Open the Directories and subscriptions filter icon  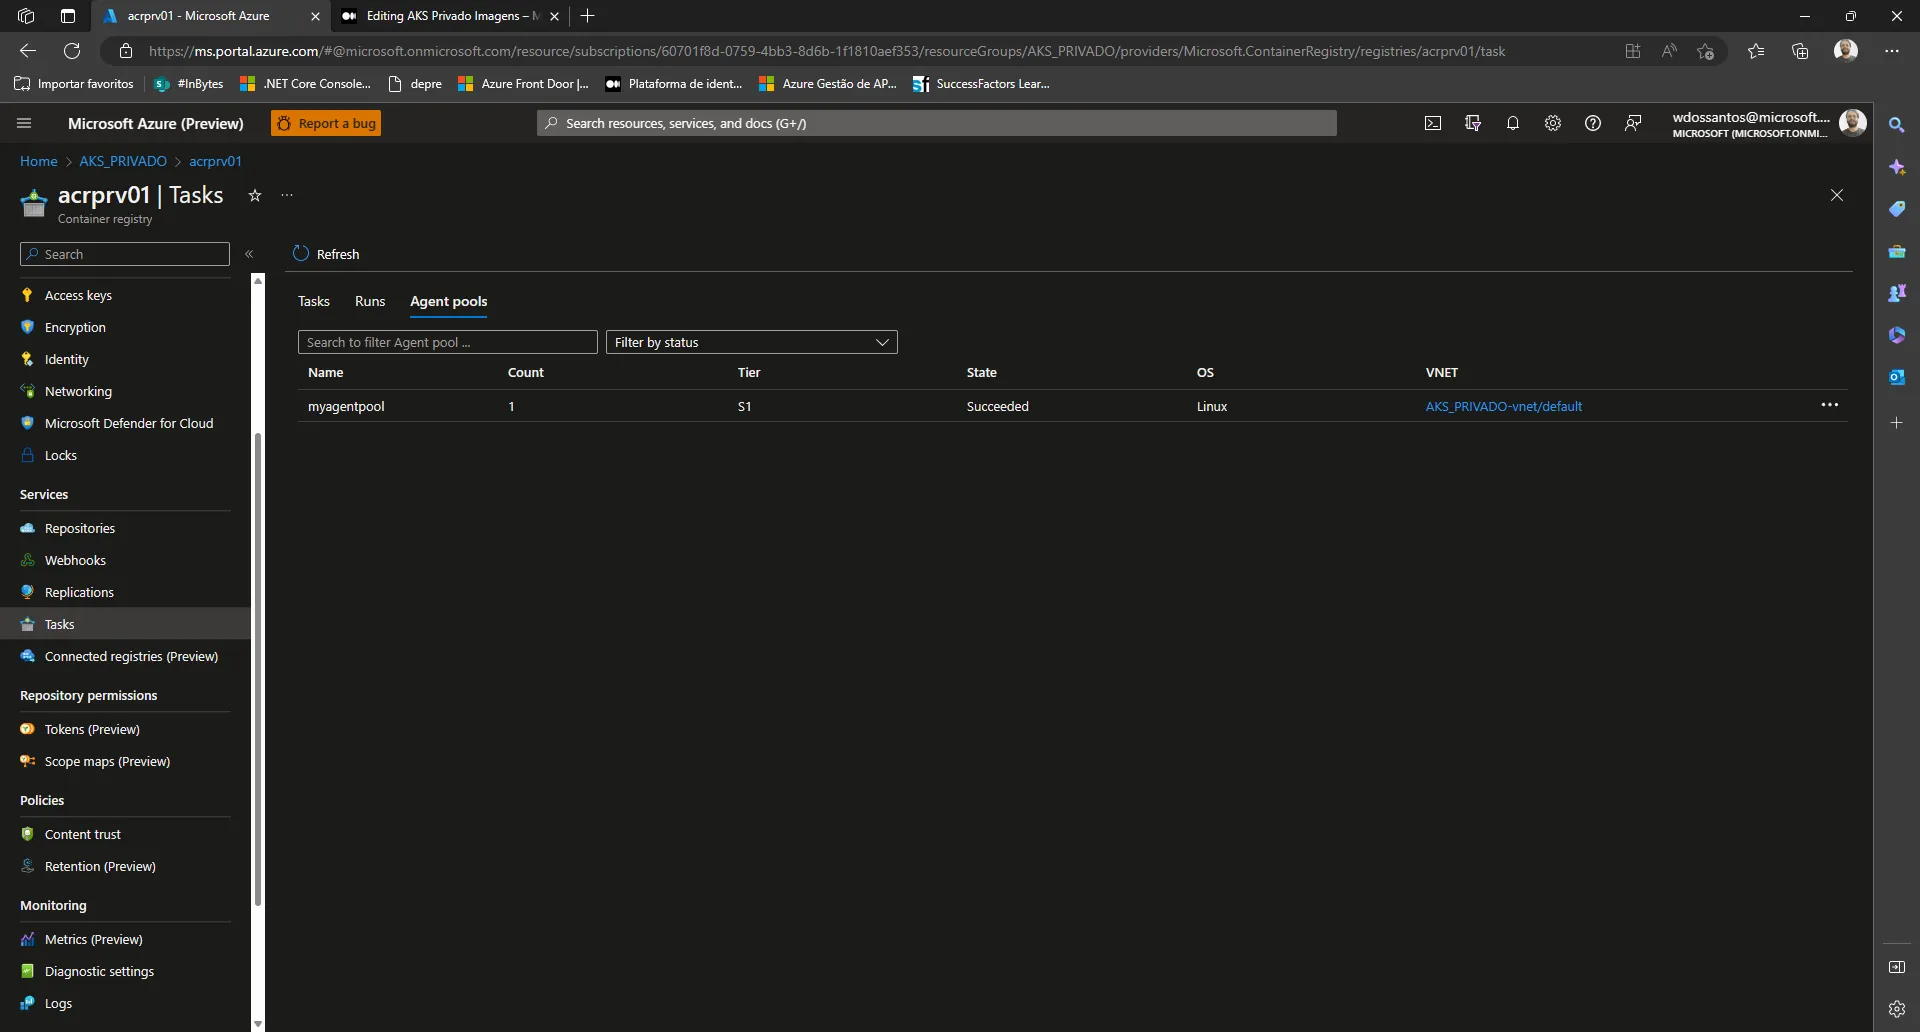[x=1473, y=123]
